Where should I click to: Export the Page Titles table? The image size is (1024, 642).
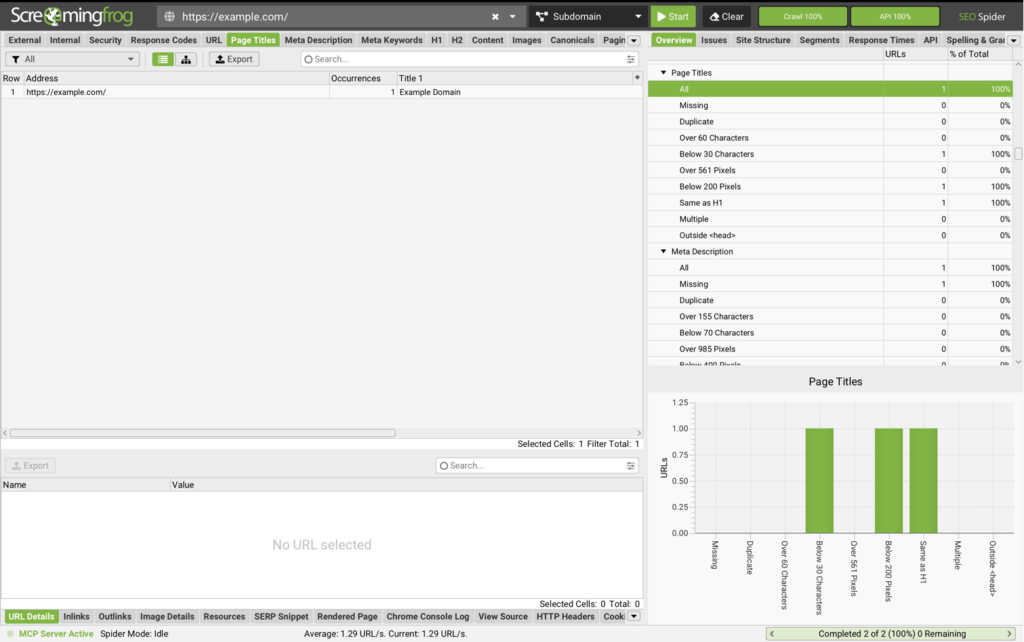tap(234, 59)
